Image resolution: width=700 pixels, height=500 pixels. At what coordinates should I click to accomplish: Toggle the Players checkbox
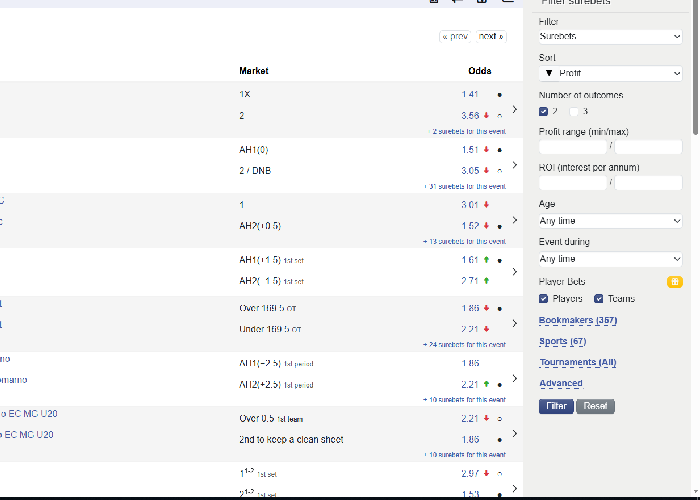coord(543,299)
